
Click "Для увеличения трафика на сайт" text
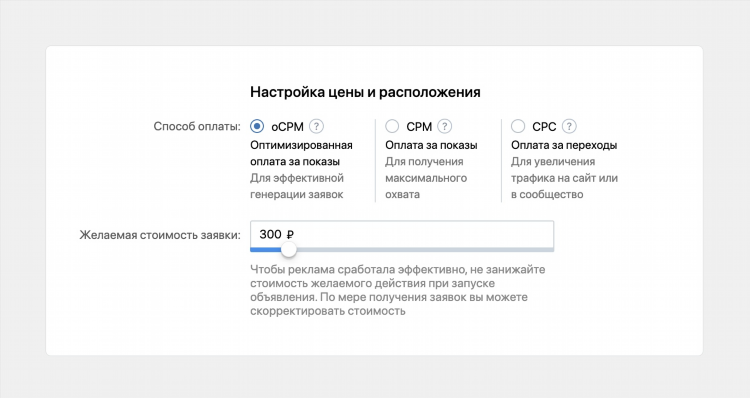coord(564,178)
